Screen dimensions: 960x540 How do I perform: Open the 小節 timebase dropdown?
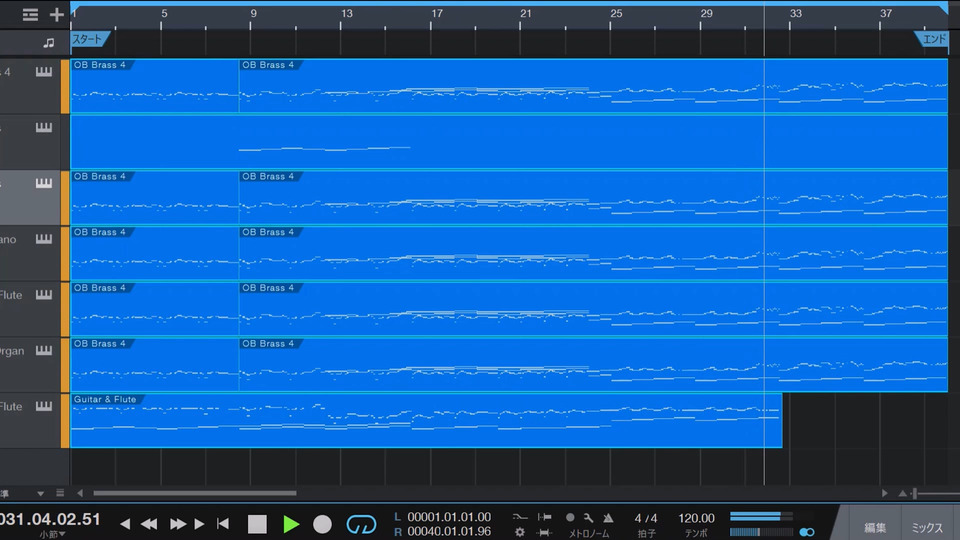pyautogui.click(x=52, y=534)
